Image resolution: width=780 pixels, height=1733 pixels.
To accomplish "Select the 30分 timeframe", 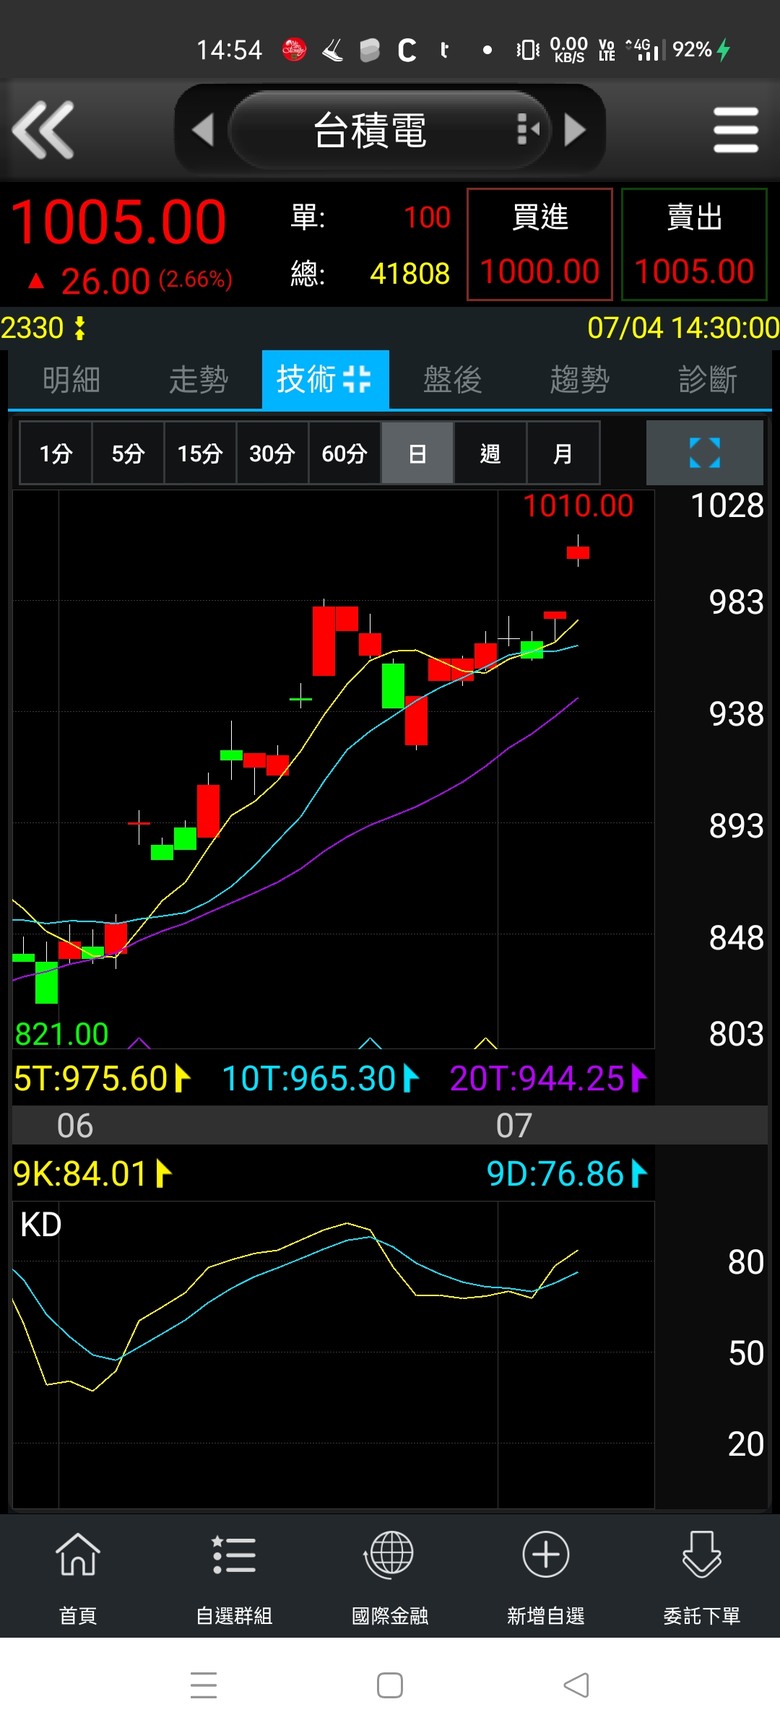I will pos(272,454).
